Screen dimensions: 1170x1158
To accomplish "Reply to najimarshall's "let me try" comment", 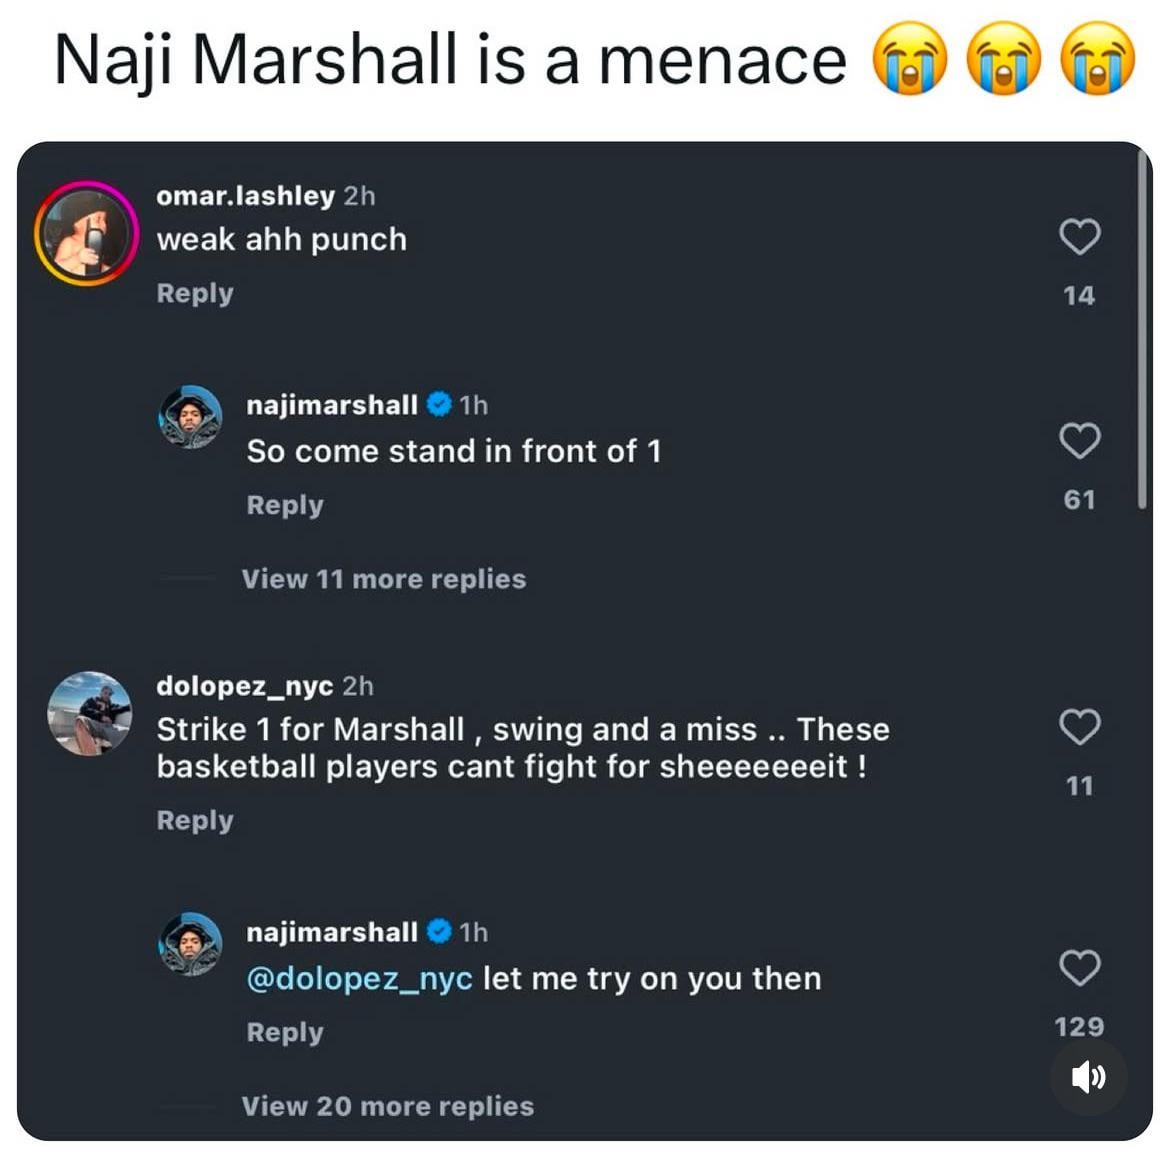I will 285,1032.
